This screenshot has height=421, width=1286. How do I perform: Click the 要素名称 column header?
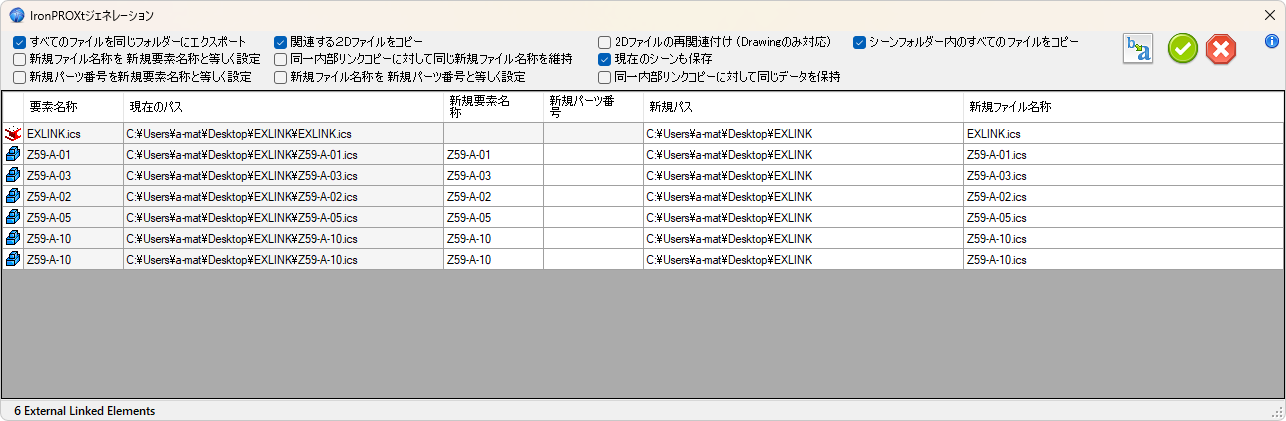pos(73,107)
